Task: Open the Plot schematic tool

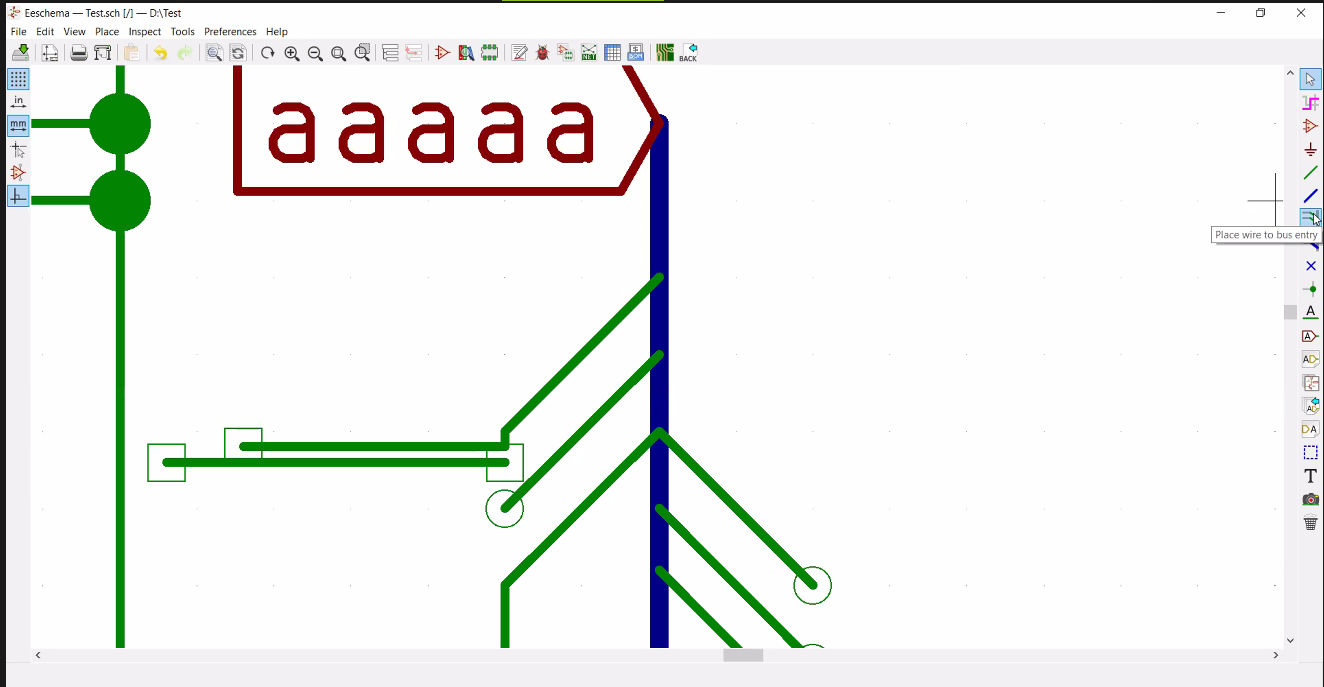Action: pyautogui.click(x=102, y=53)
